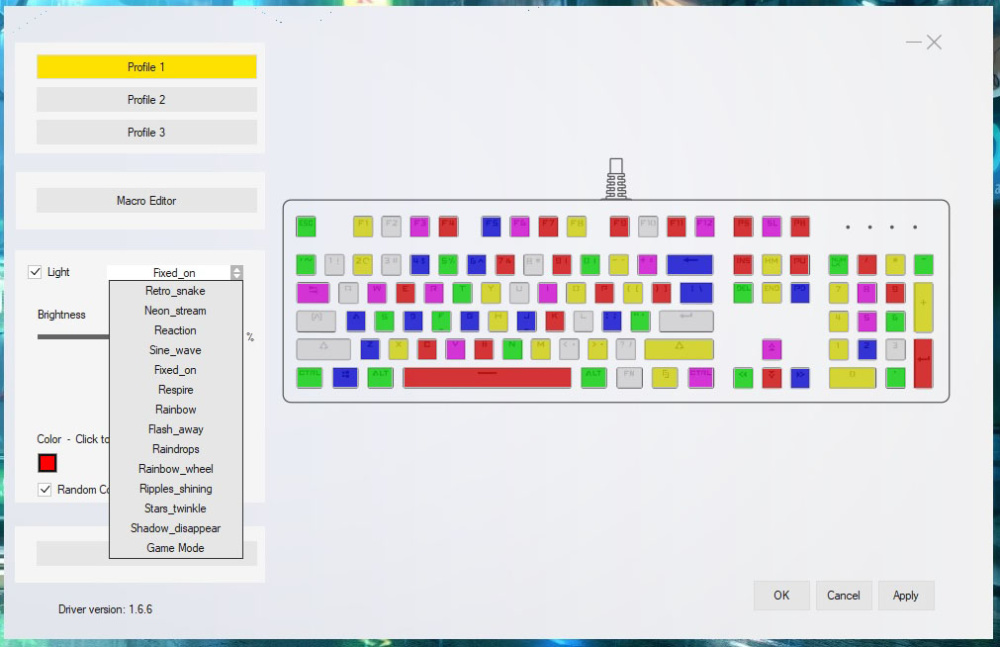Select the wide yellow numpad 0 key
This screenshot has width=1000, height=647.
[853, 378]
